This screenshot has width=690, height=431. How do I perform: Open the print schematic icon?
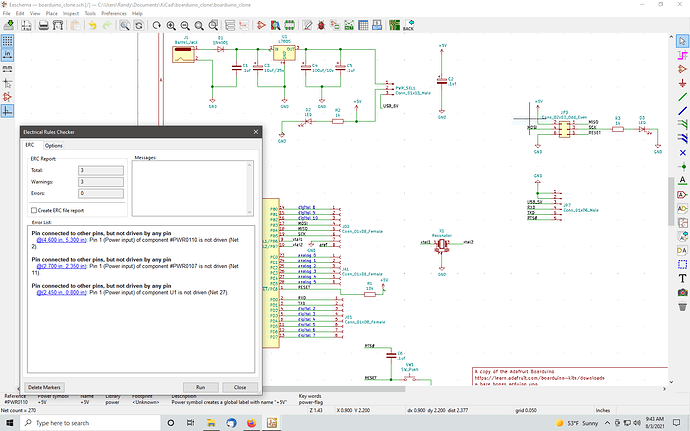[43, 25]
